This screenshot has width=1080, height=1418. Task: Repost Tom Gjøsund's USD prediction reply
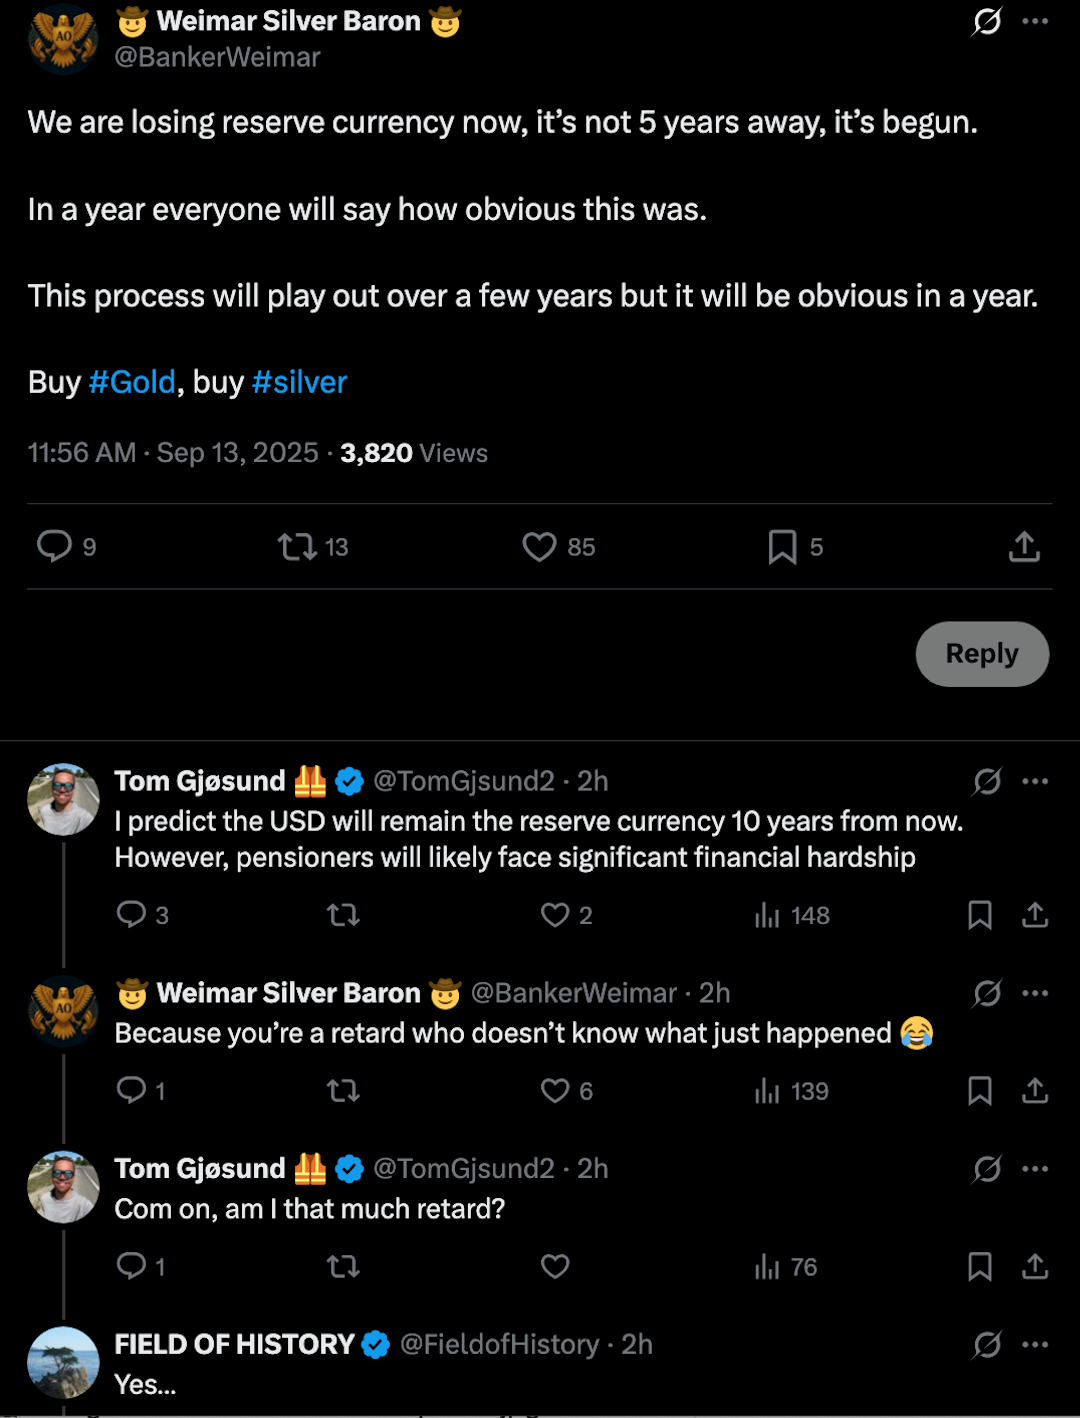point(343,915)
